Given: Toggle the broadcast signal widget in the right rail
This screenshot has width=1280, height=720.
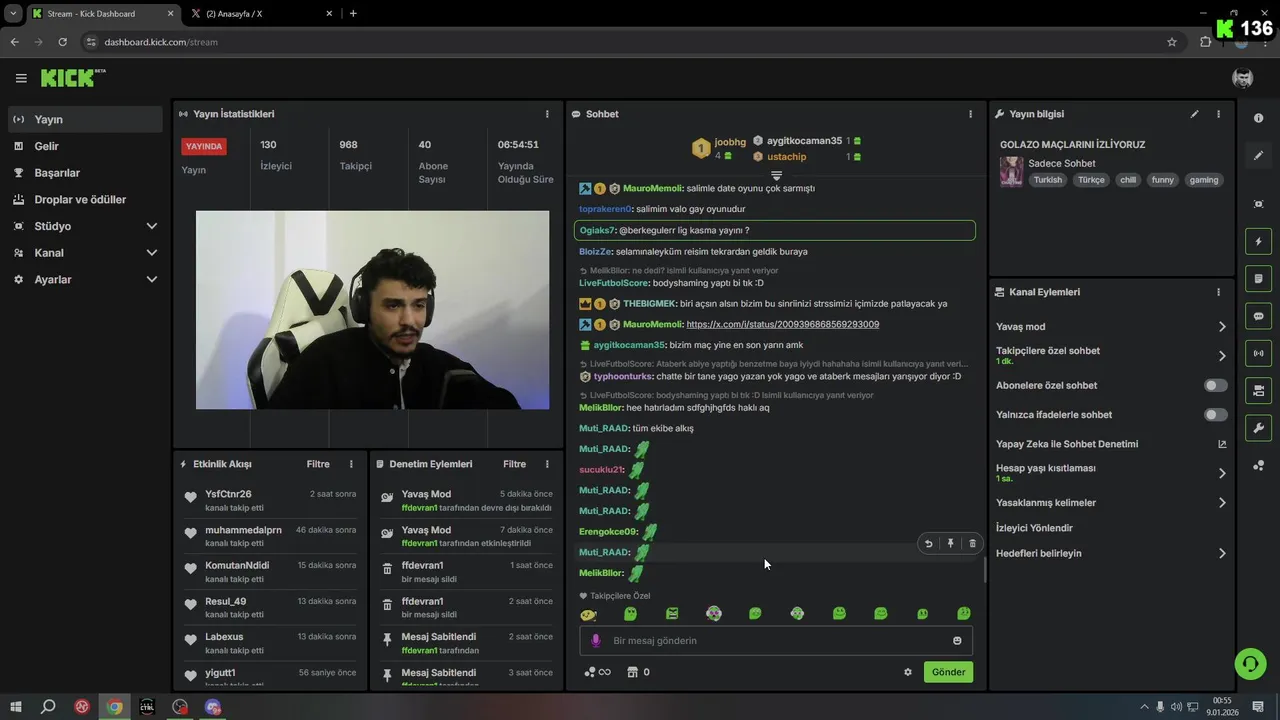Looking at the screenshot, I should point(1258,353).
